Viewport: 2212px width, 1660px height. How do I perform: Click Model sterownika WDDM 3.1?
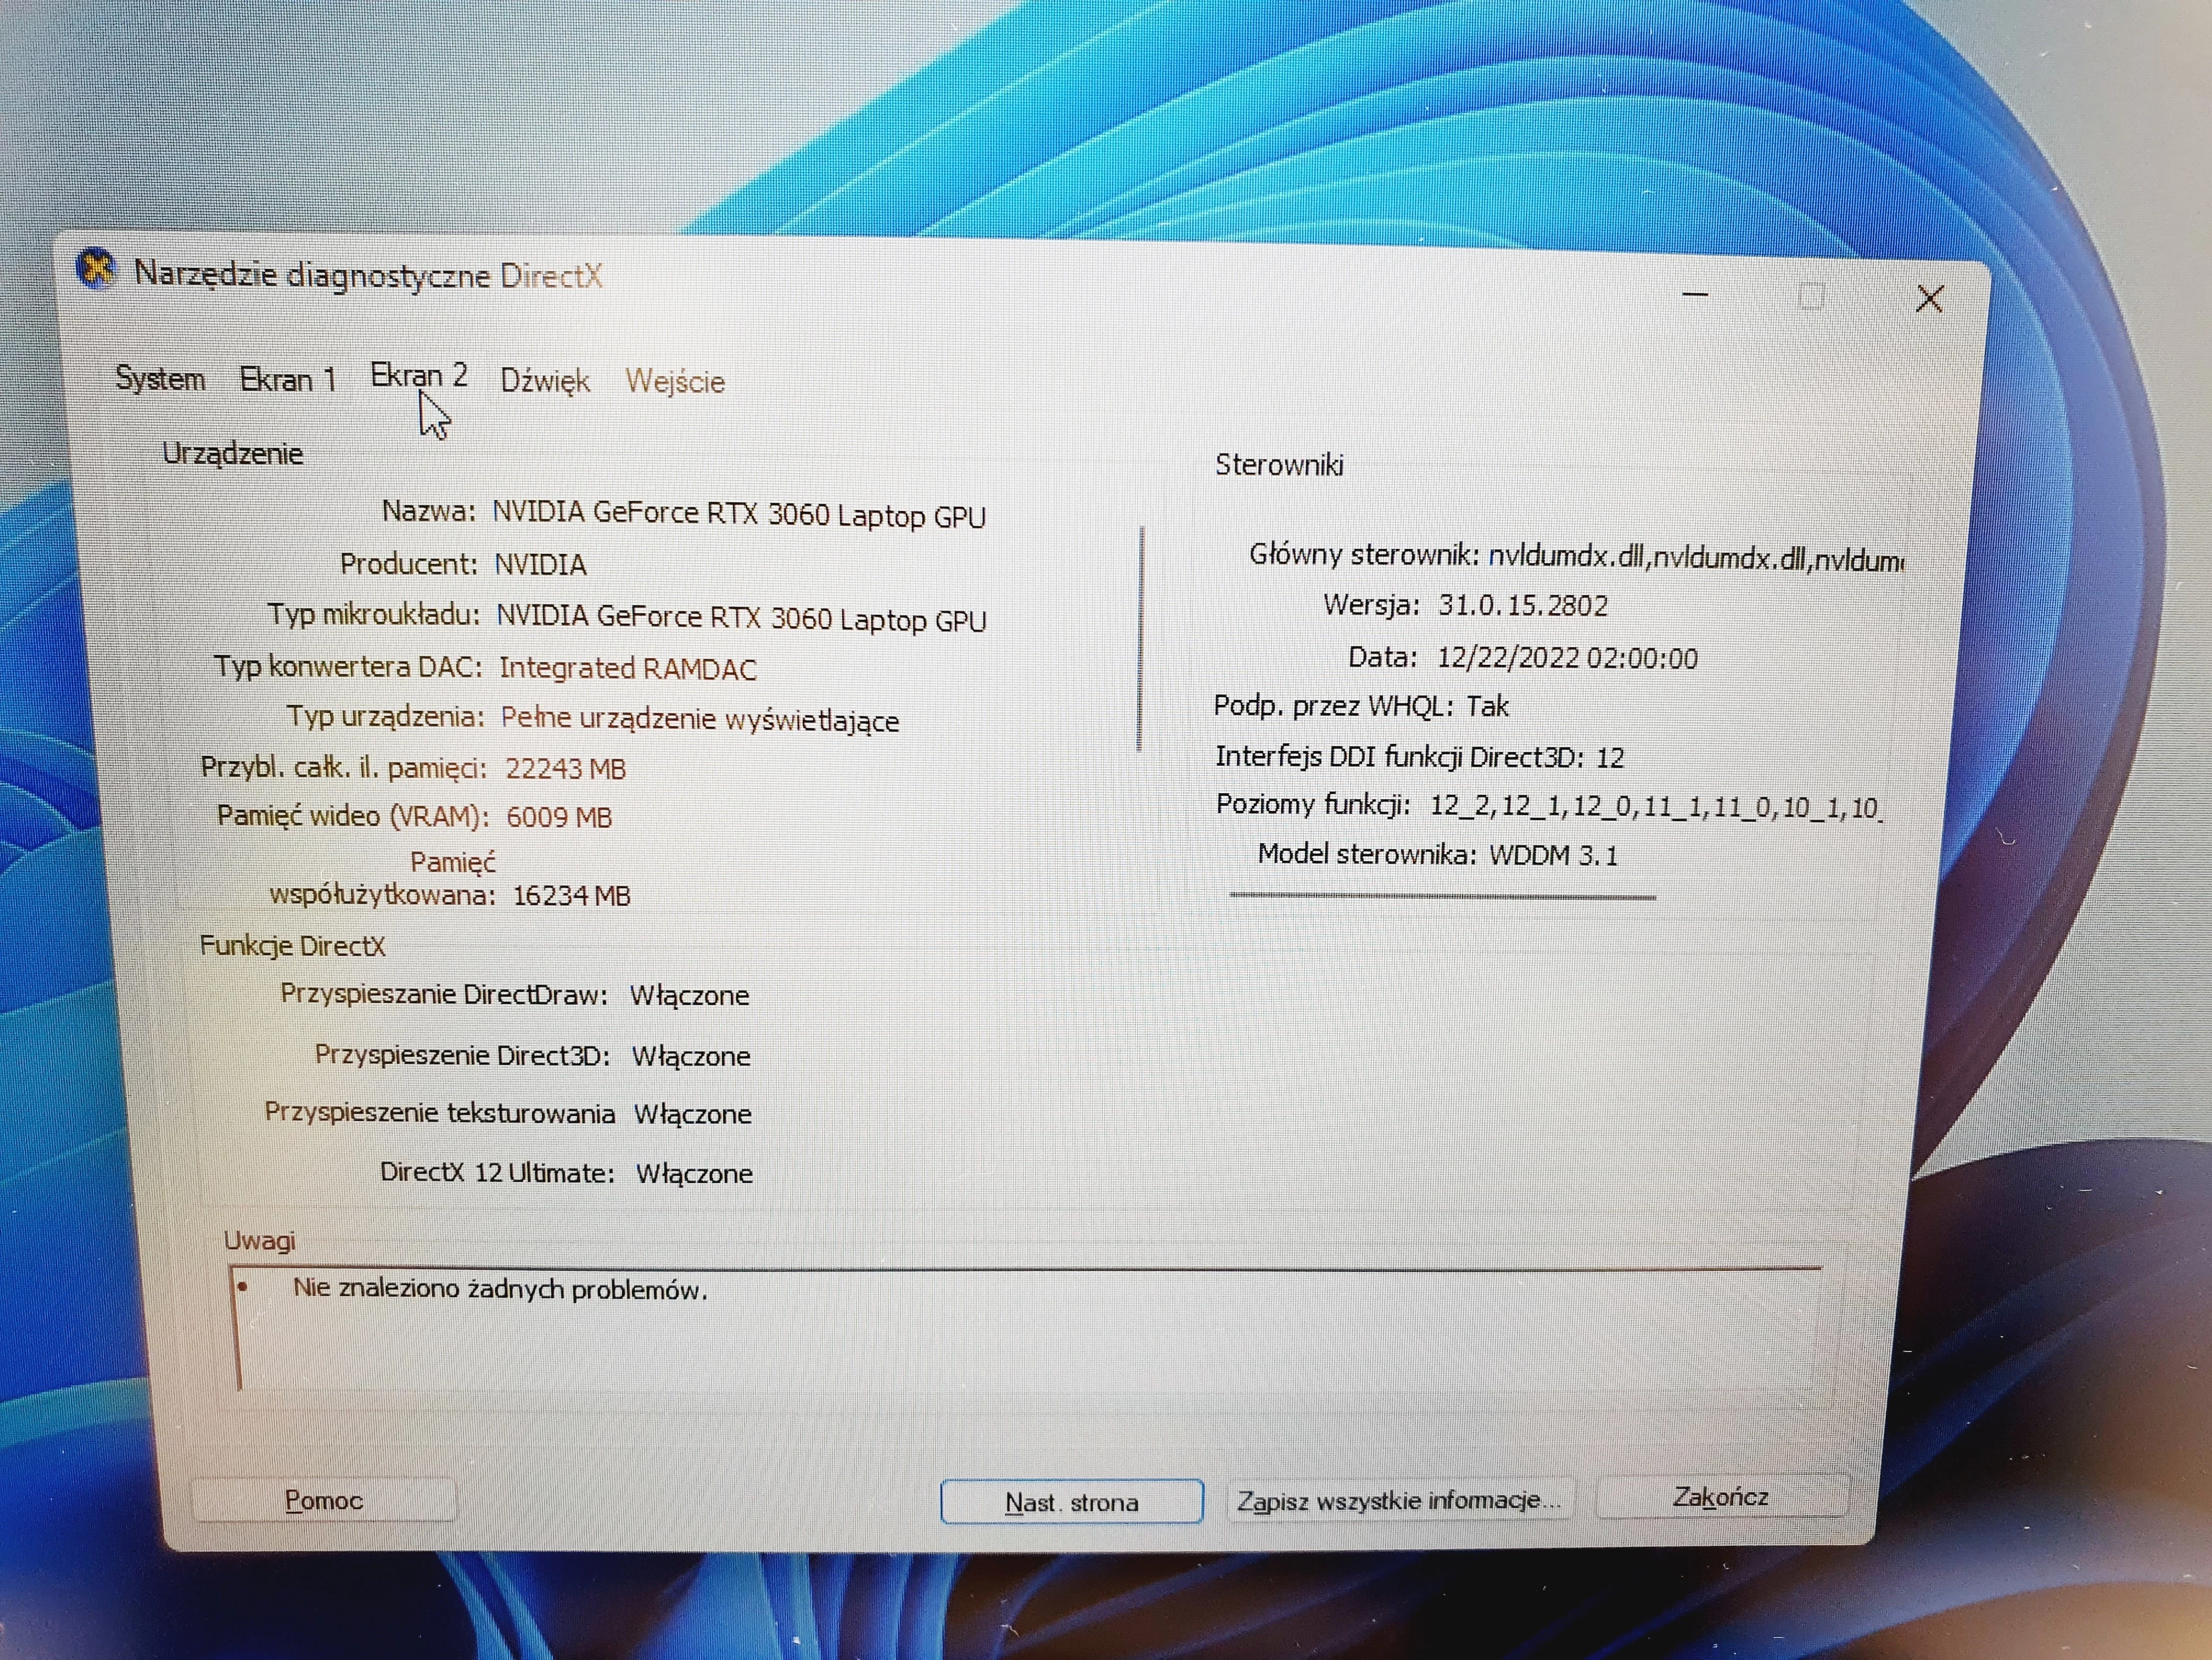pyautogui.click(x=1553, y=855)
